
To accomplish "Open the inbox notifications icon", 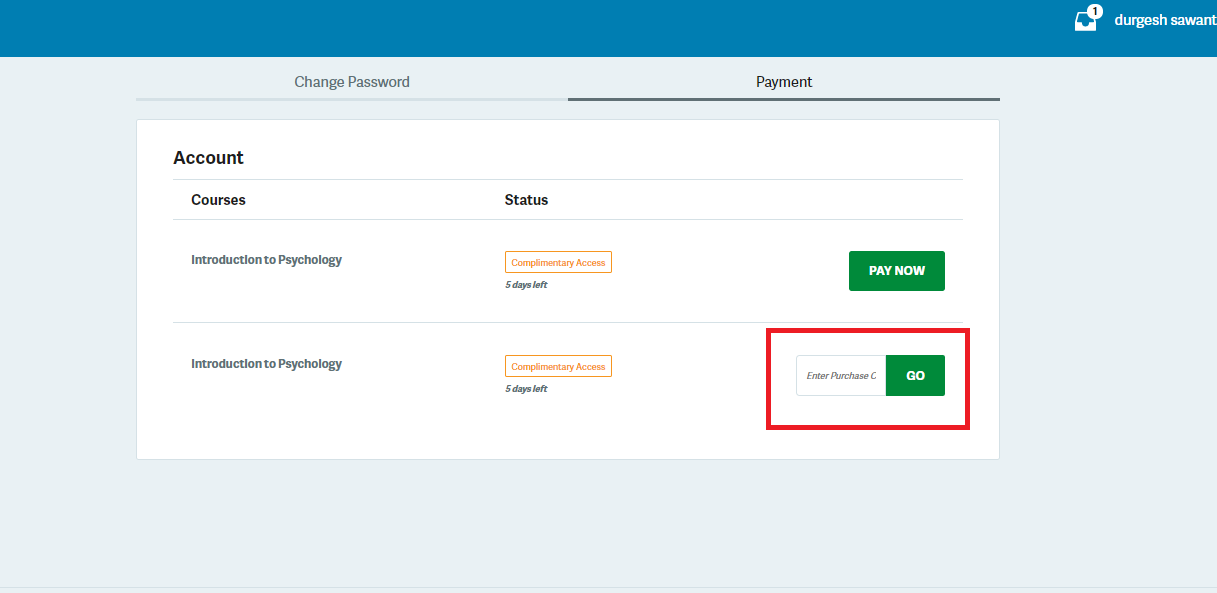I will click(x=1085, y=22).
